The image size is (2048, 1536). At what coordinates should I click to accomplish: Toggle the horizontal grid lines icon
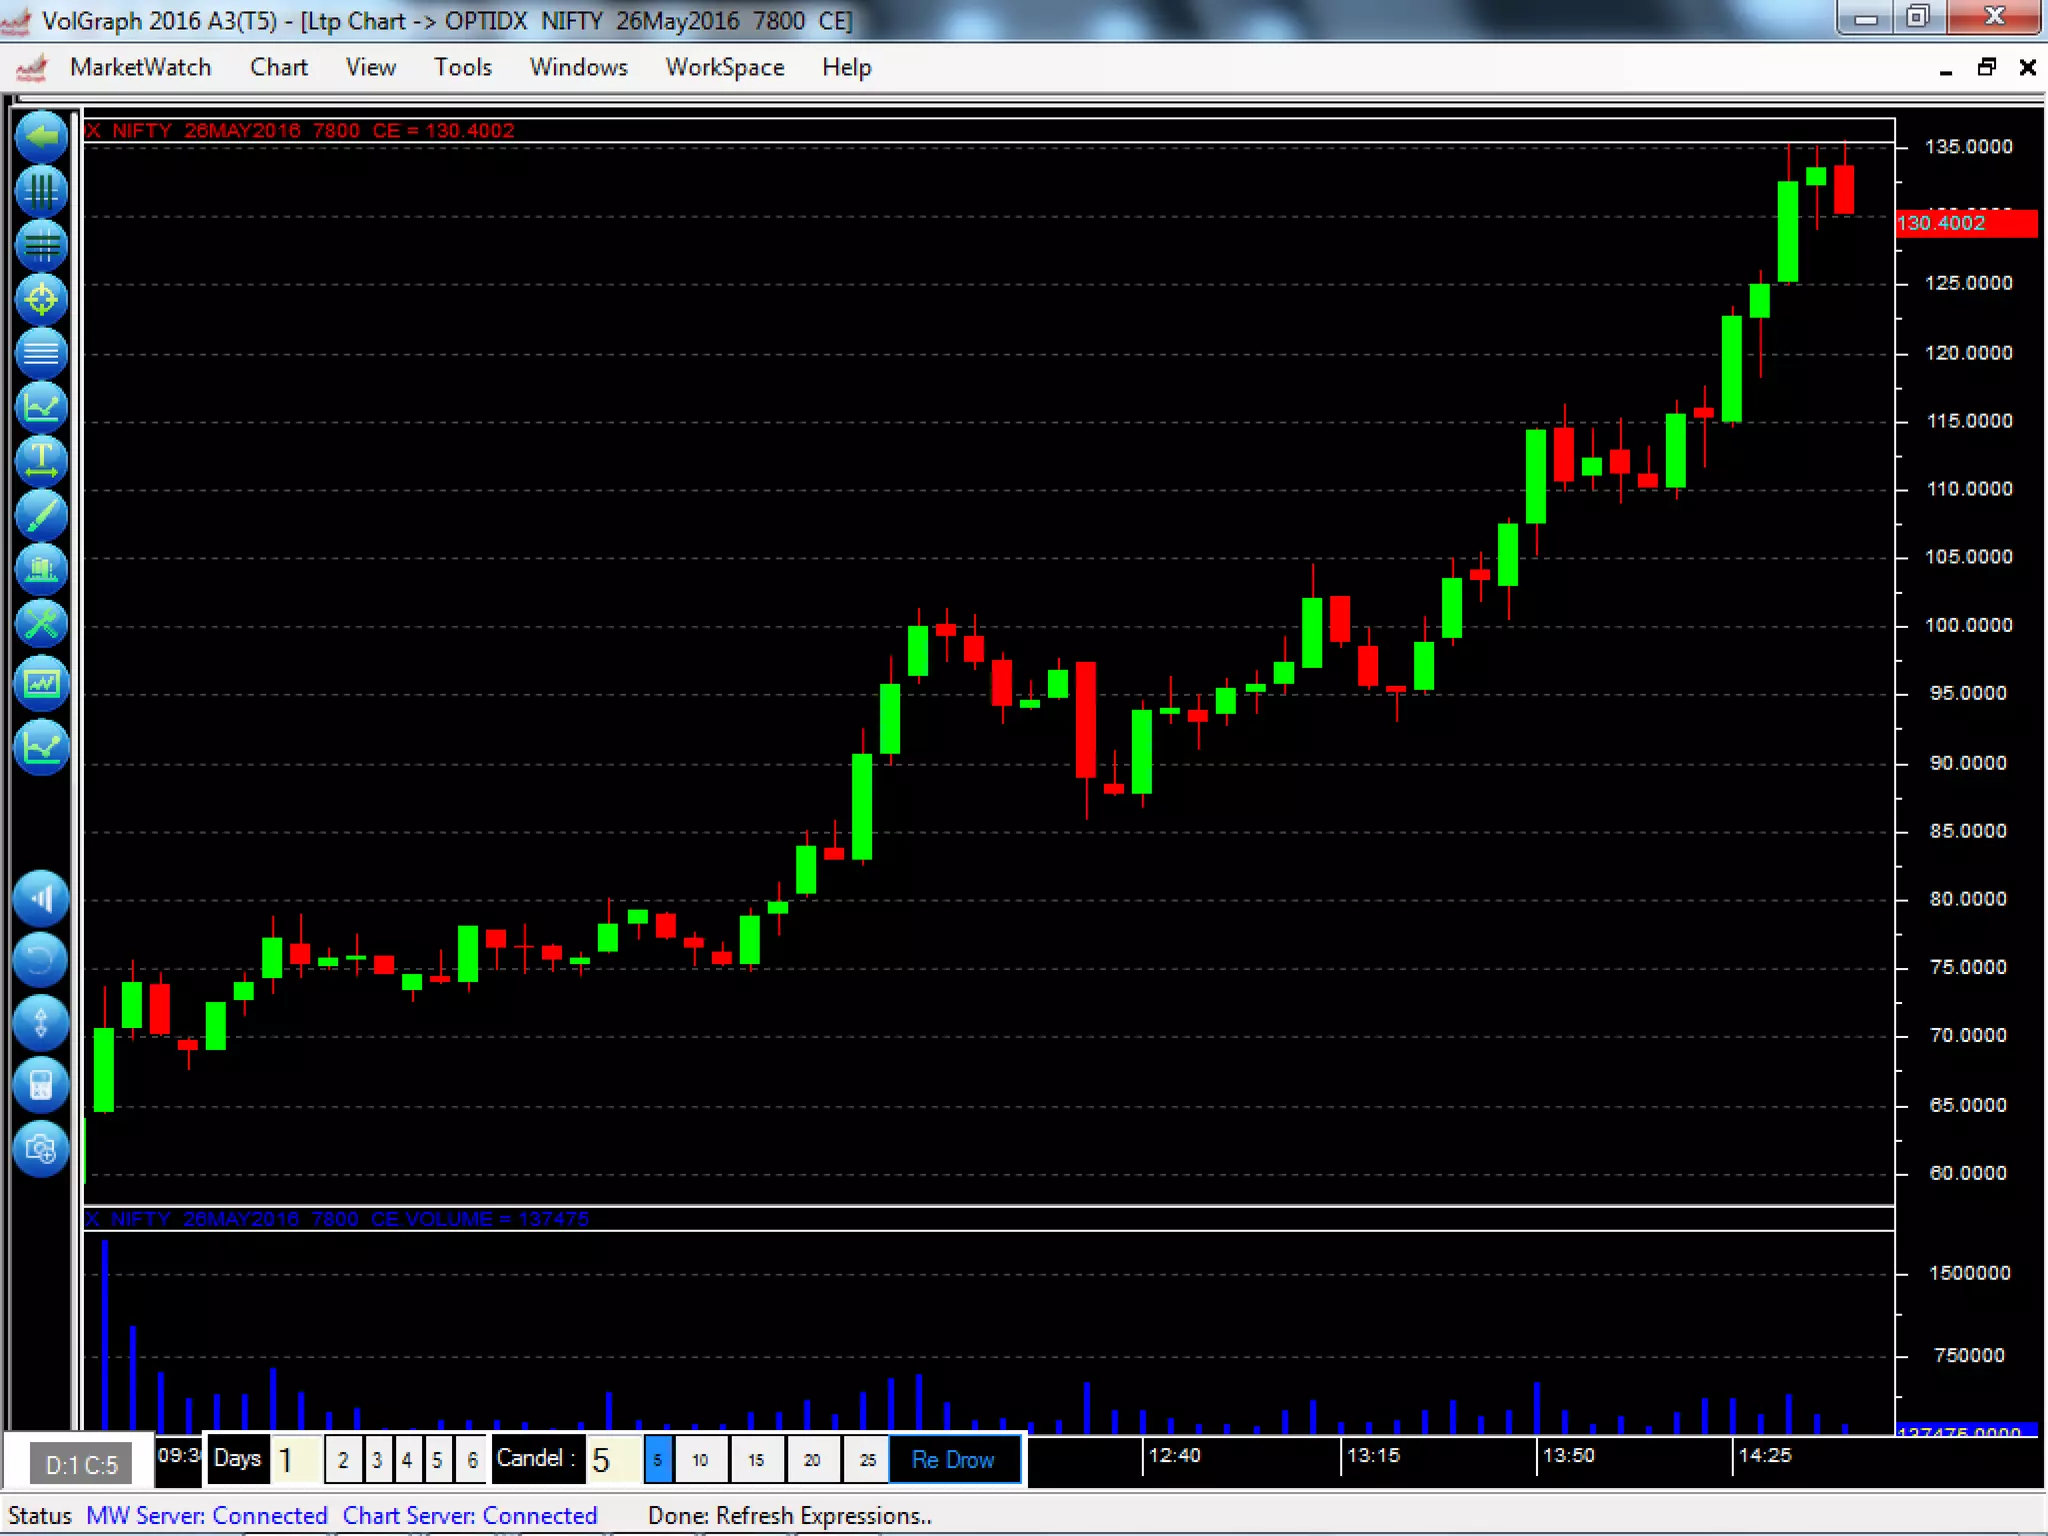pos(41,245)
